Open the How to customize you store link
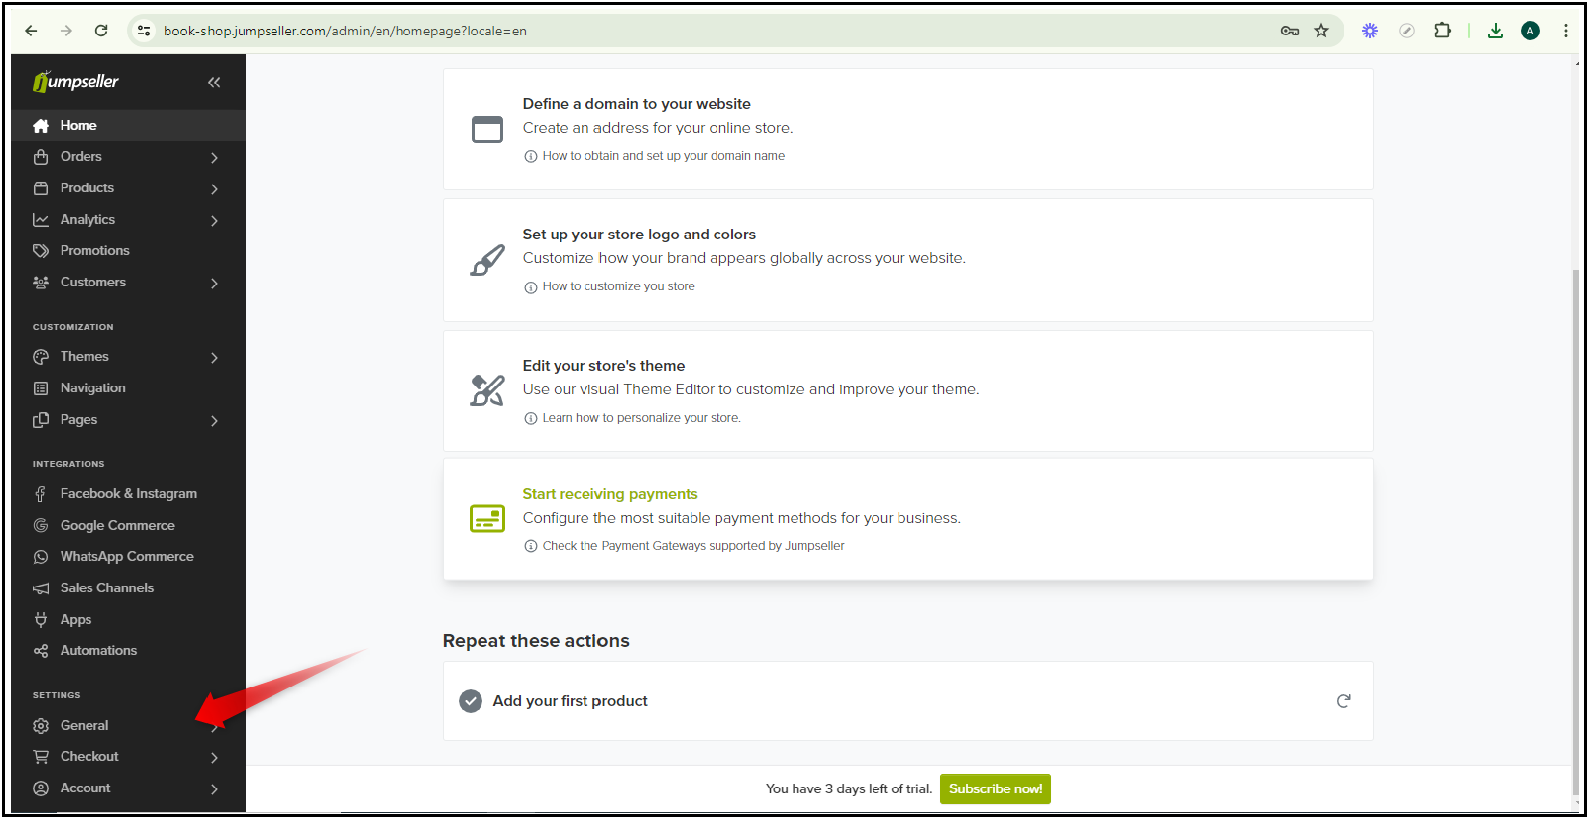This screenshot has width=1589, height=820. pos(618,287)
